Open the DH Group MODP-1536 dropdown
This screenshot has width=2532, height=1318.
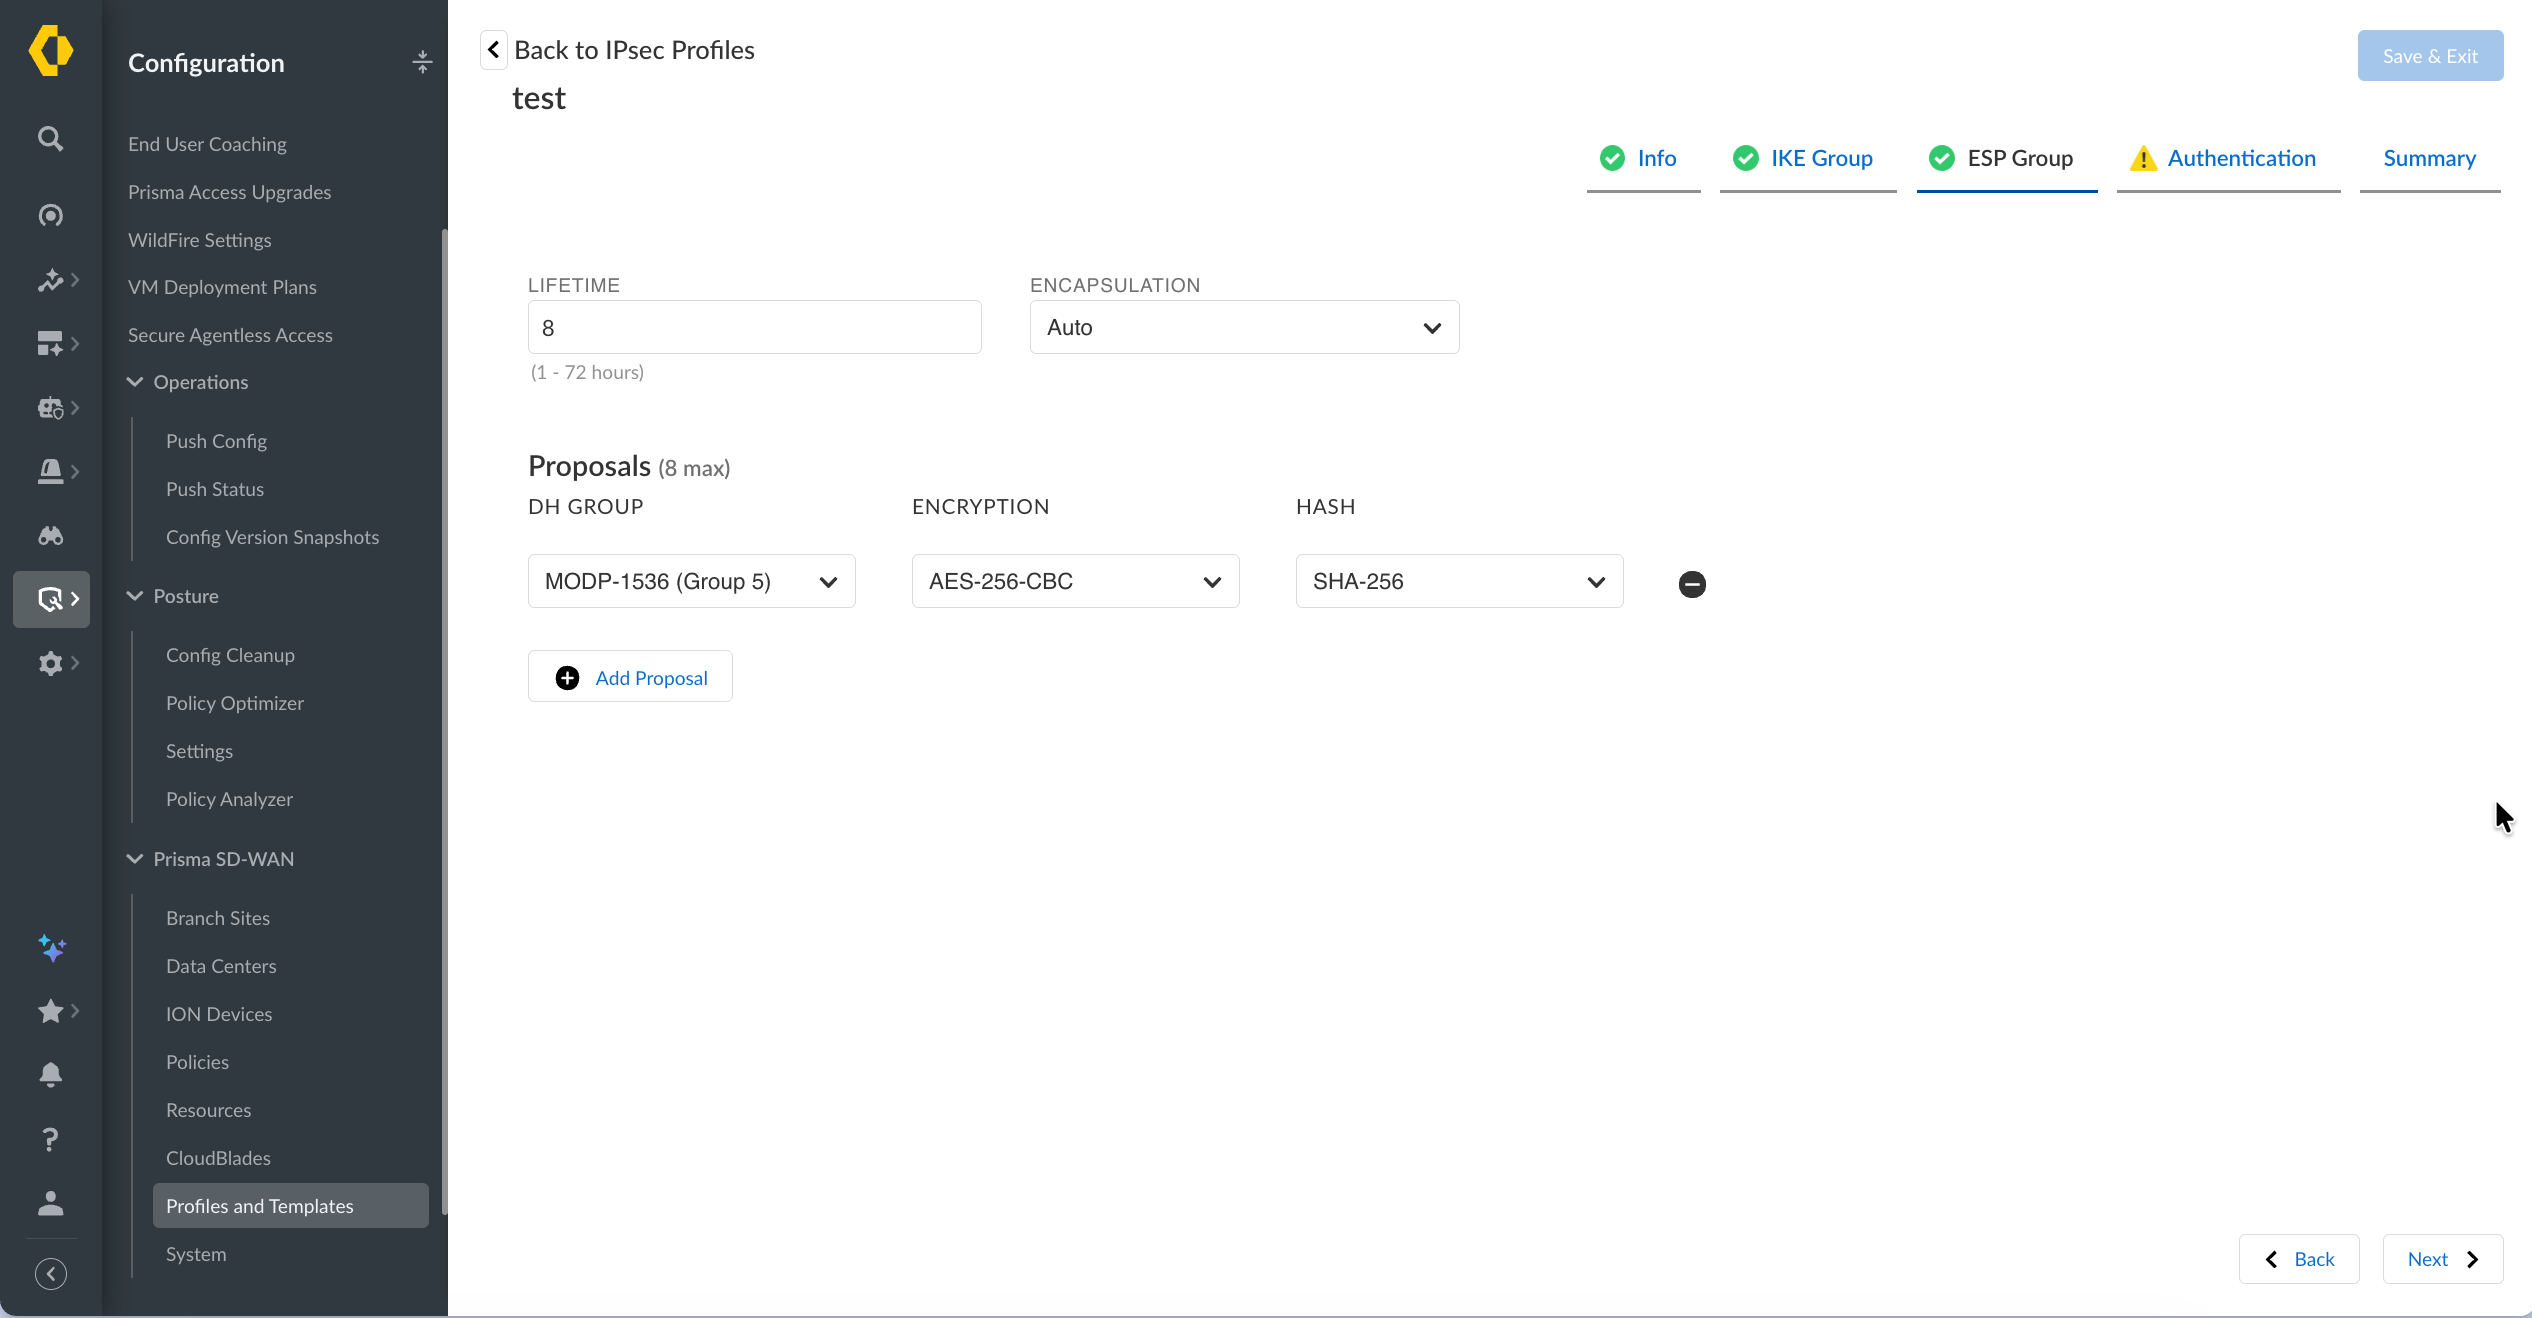691,581
